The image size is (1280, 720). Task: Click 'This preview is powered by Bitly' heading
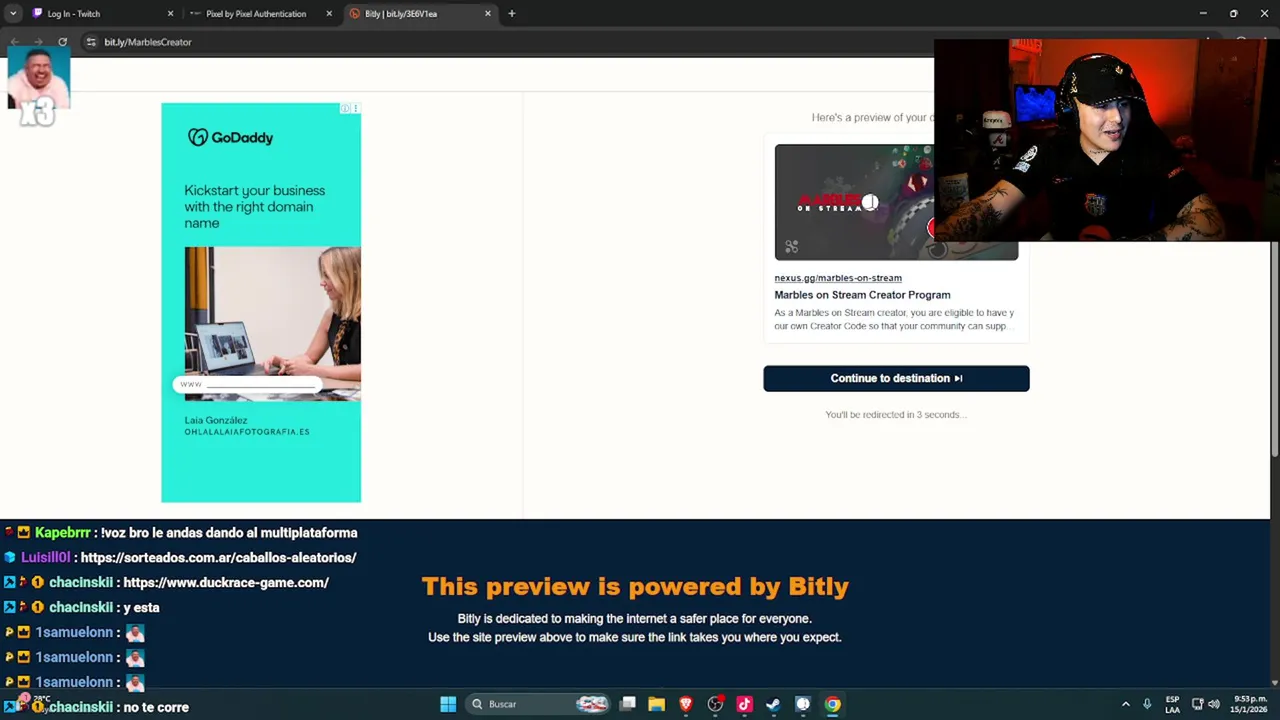click(x=635, y=586)
